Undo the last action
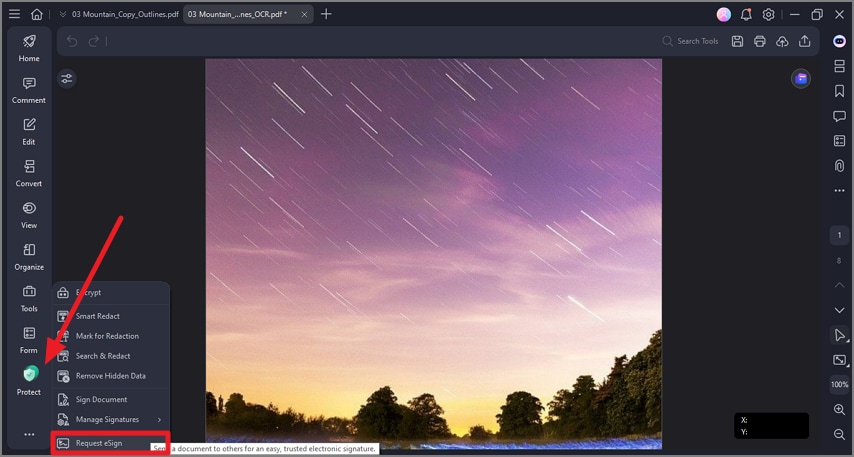The width and height of the screenshot is (854, 457). [72, 41]
